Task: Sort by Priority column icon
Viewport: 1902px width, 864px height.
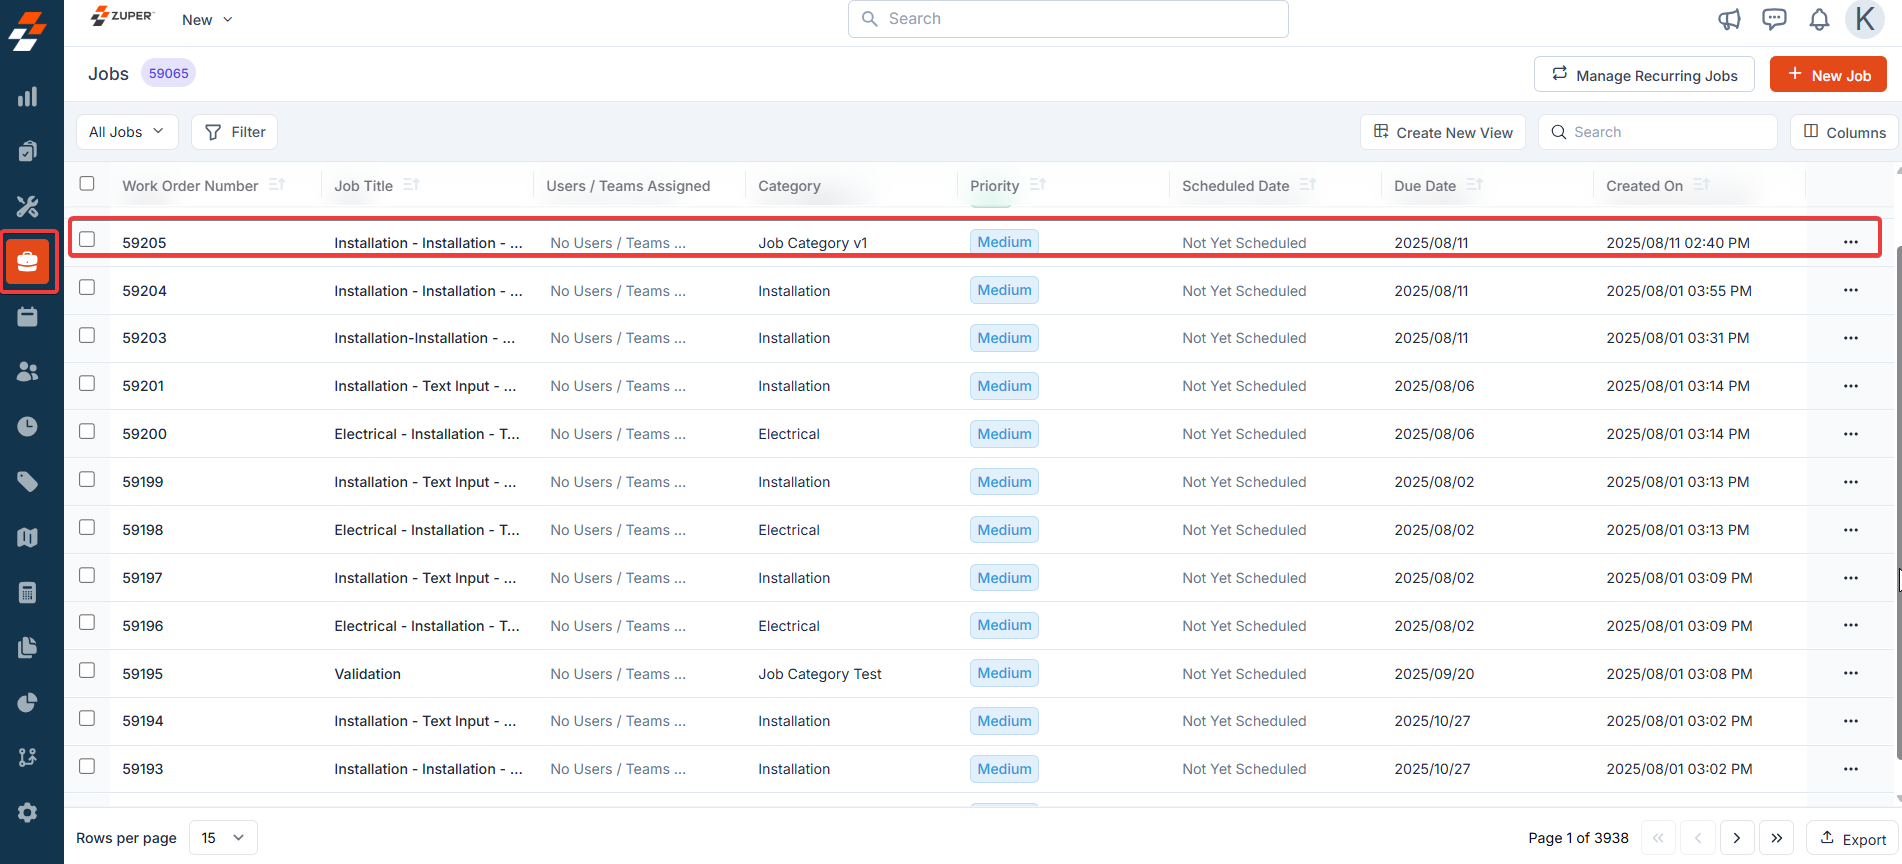Action: tap(1037, 185)
